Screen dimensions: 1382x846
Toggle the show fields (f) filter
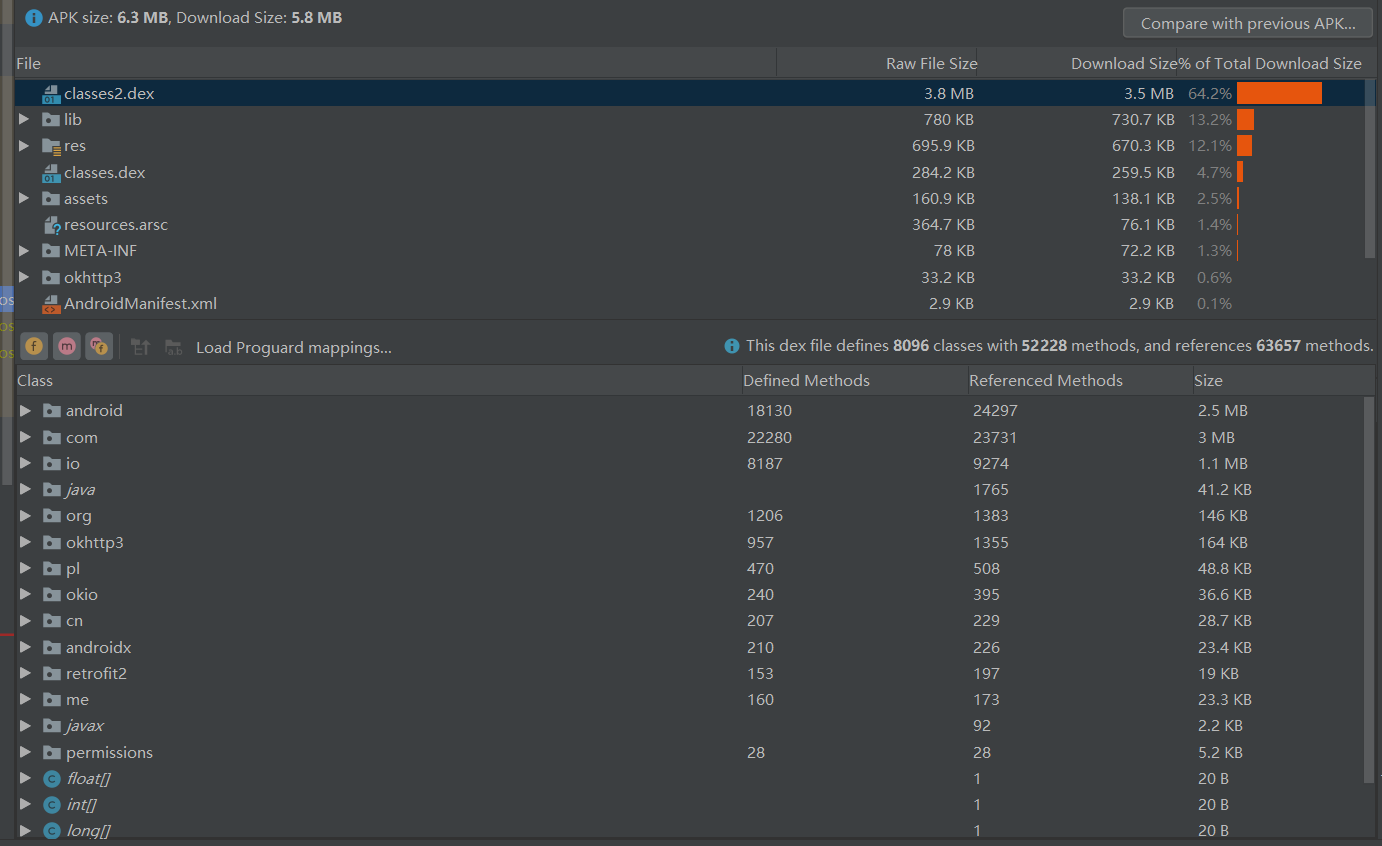click(35, 346)
